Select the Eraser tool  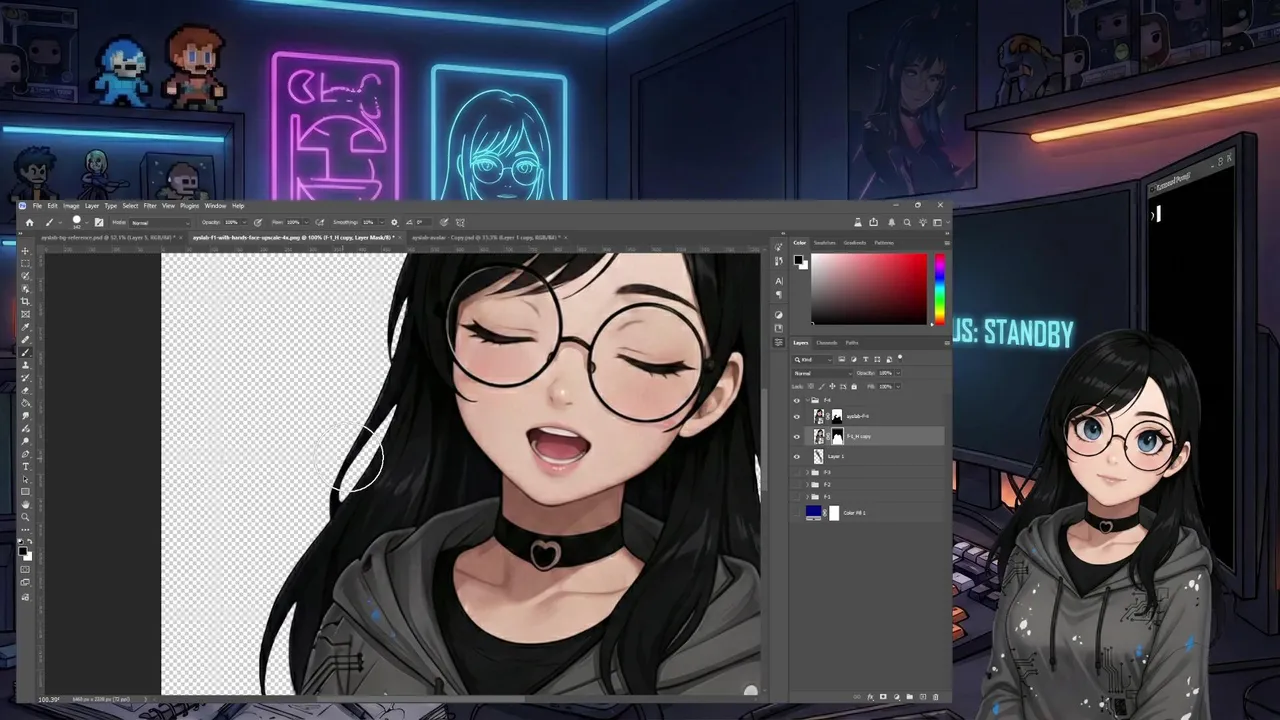click(x=26, y=391)
